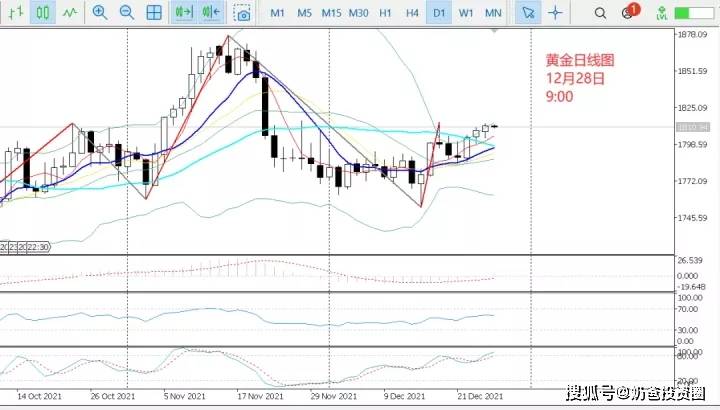Select the M5 timeframe

[x=304, y=13]
